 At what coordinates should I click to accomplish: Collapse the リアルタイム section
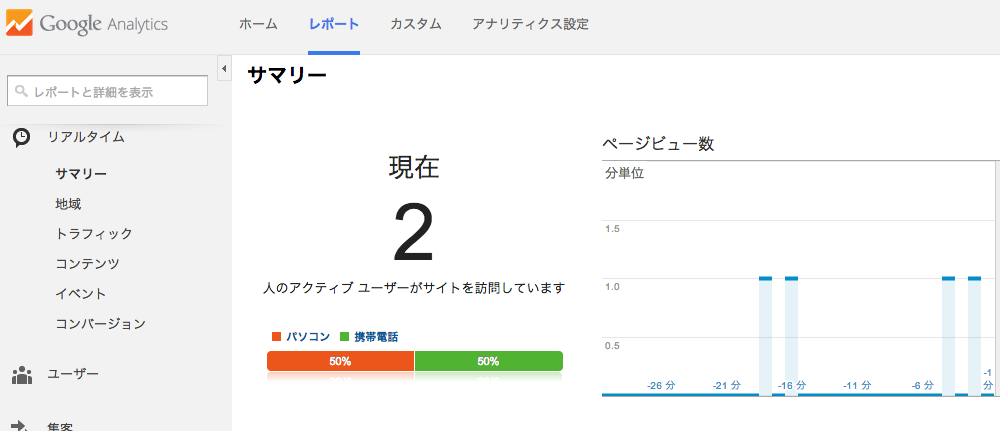[x=86, y=137]
